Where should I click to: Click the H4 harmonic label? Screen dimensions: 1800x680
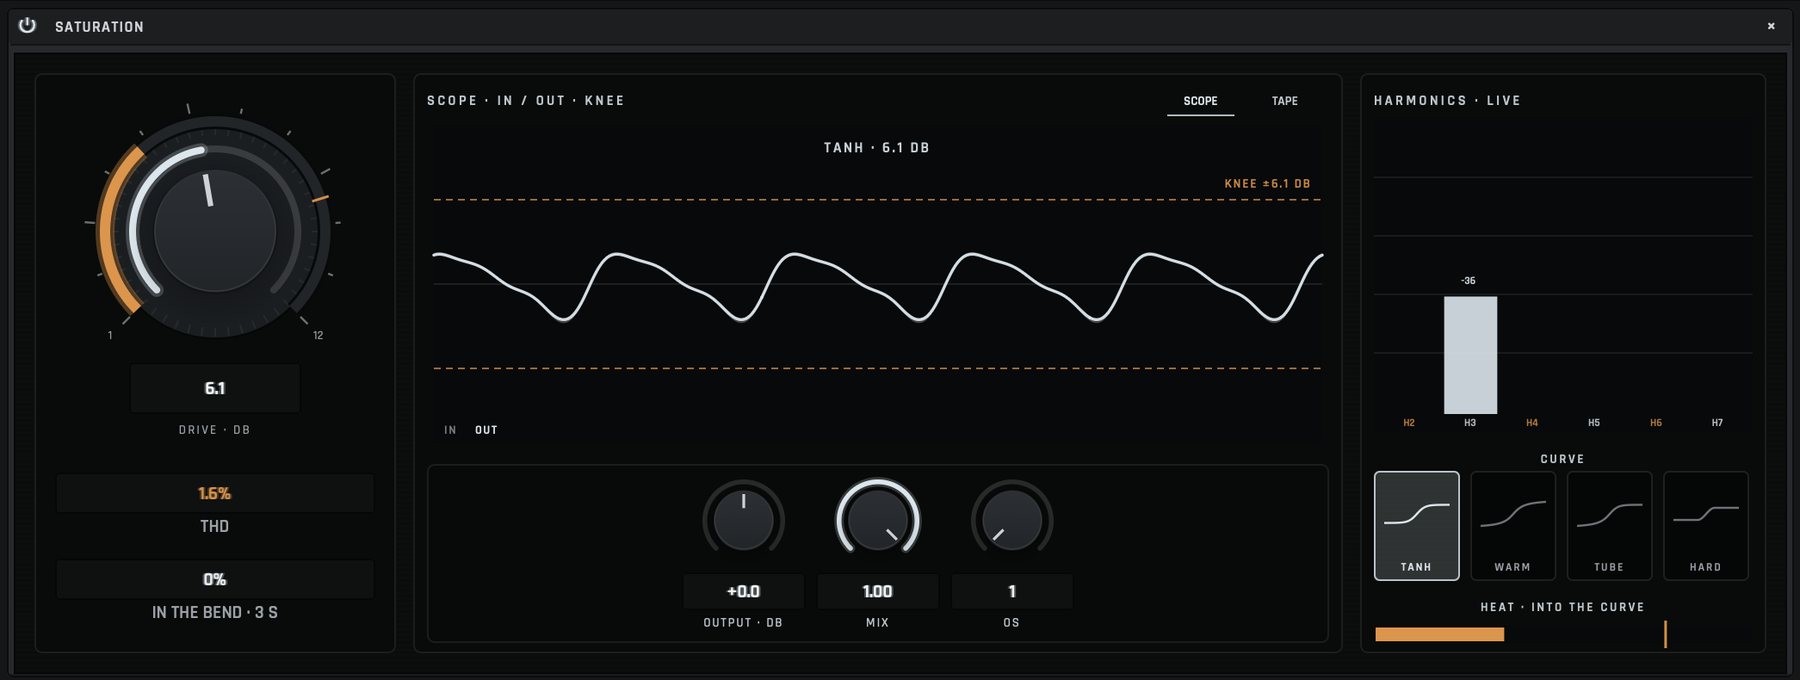[x=1532, y=423]
